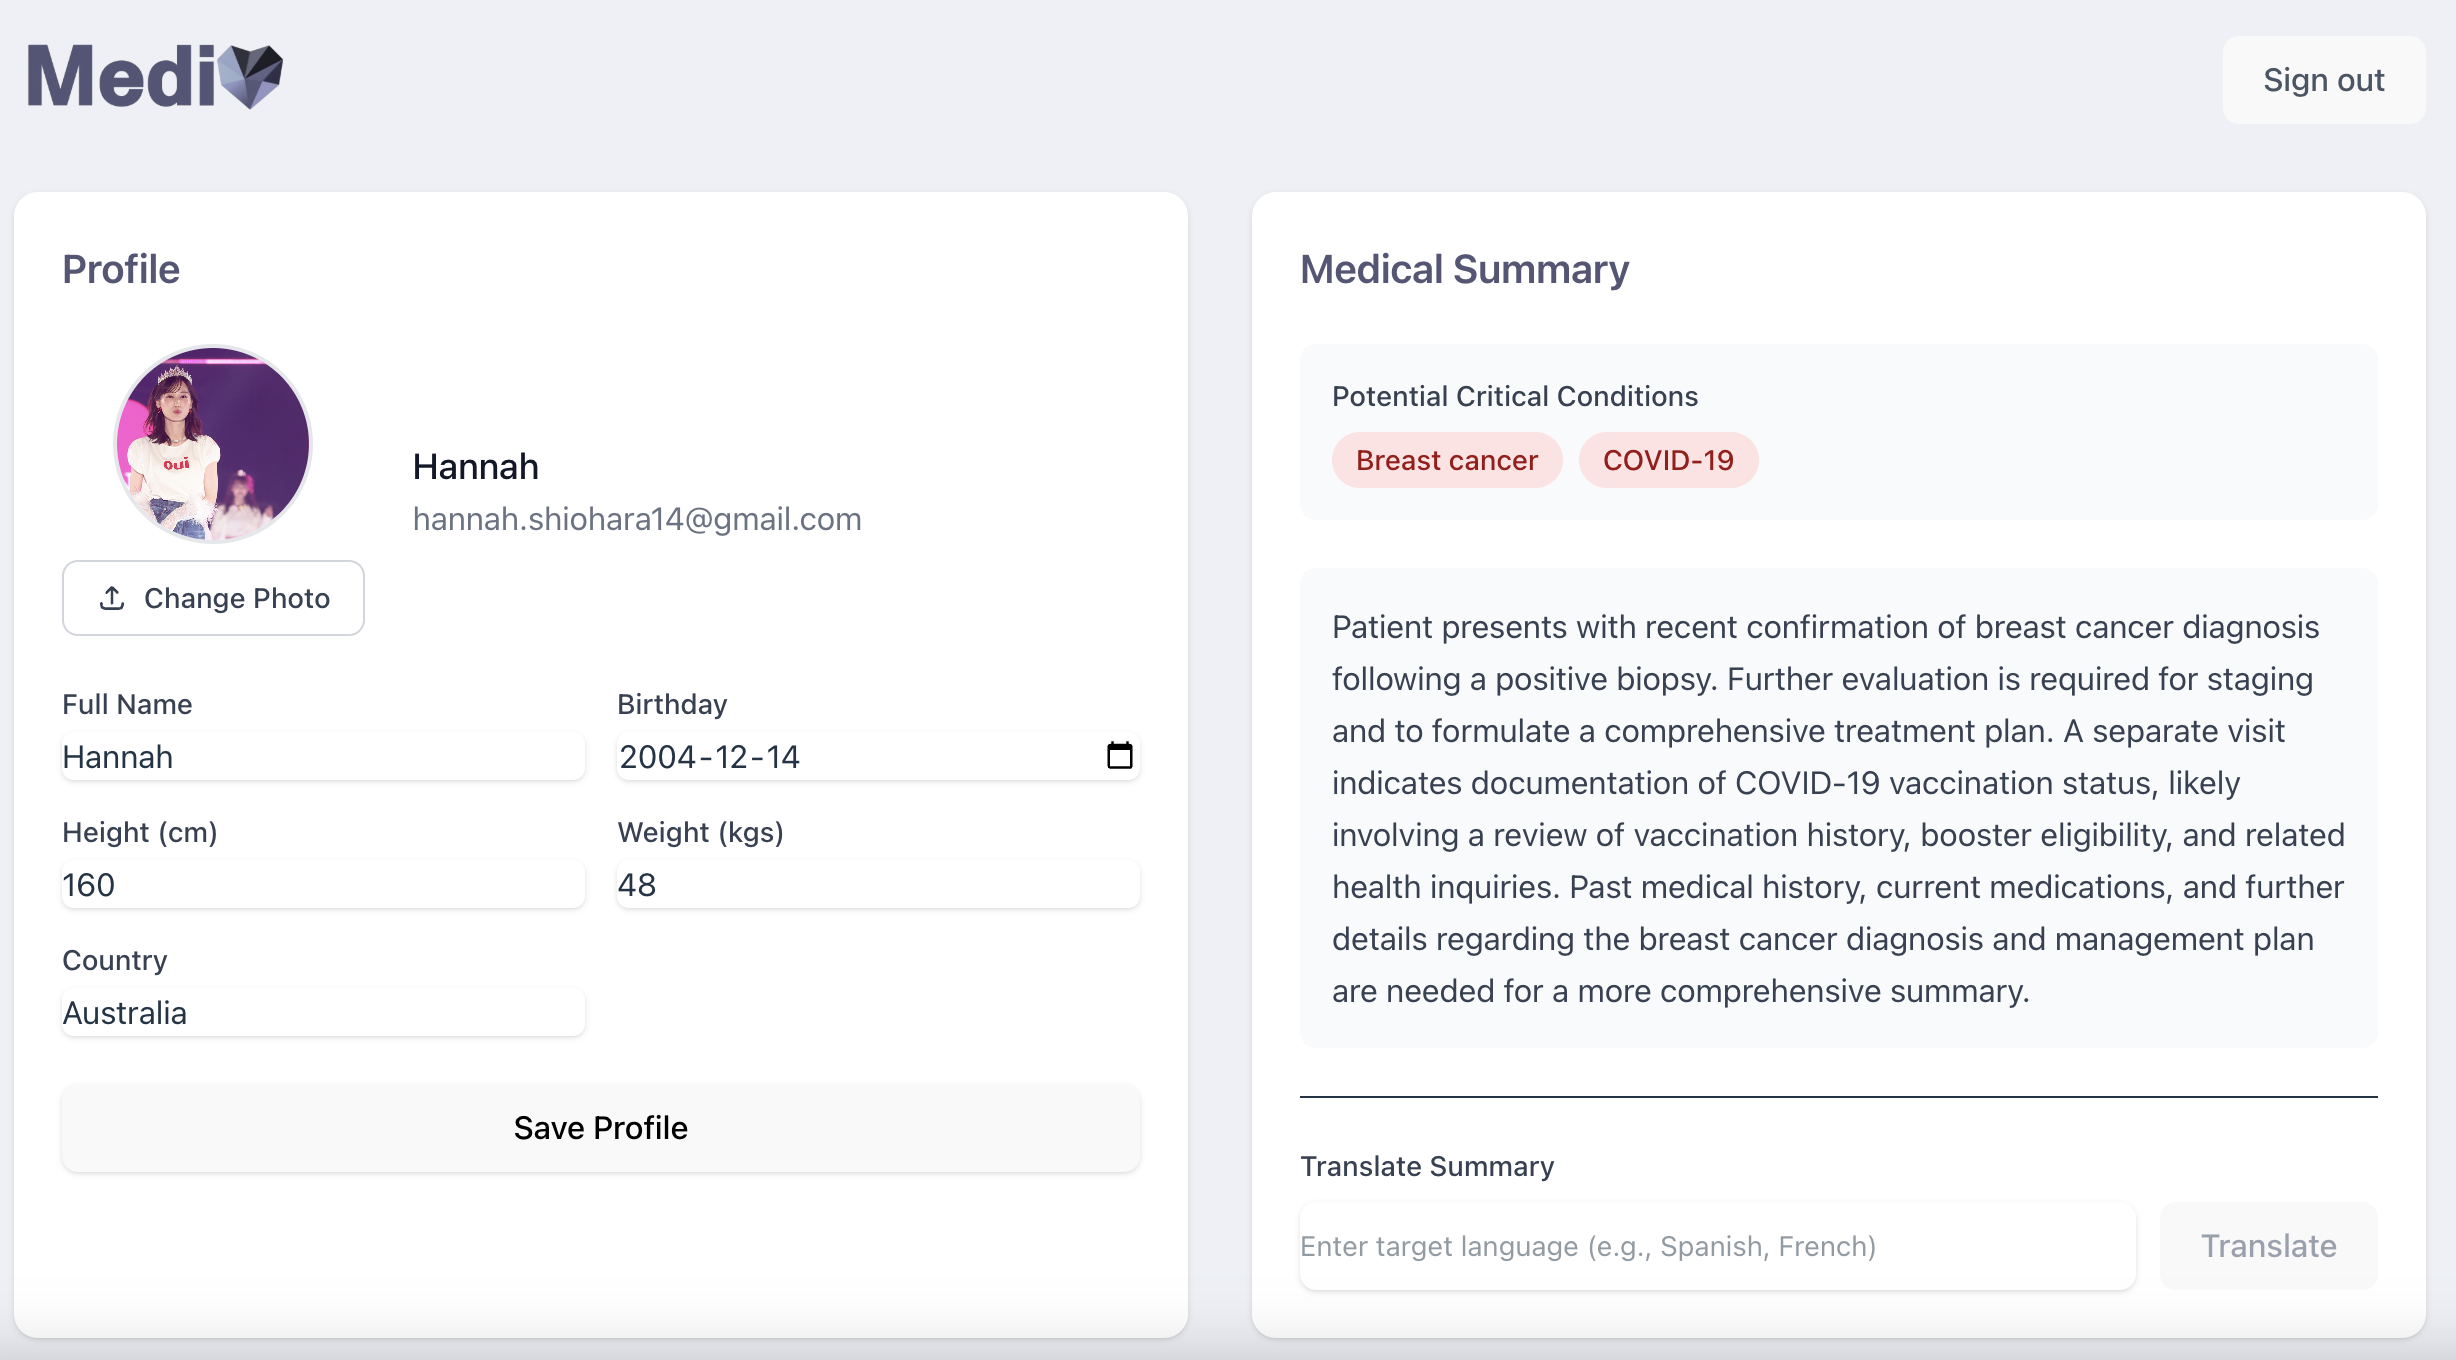This screenshot has width=2456, height=1360.
Task: Click the upload arrow icon
Action: click(112, 598)
